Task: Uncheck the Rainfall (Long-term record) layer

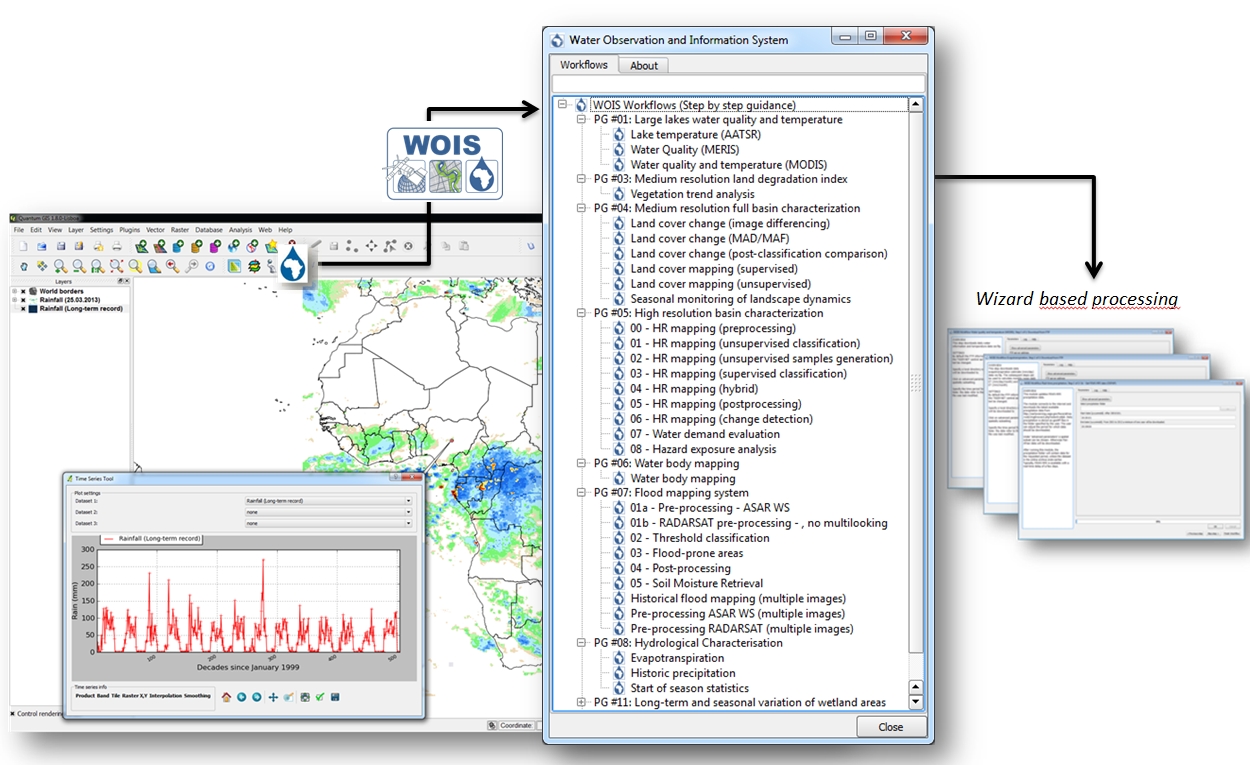Action: pyautogui.click(x=23, y=309)
